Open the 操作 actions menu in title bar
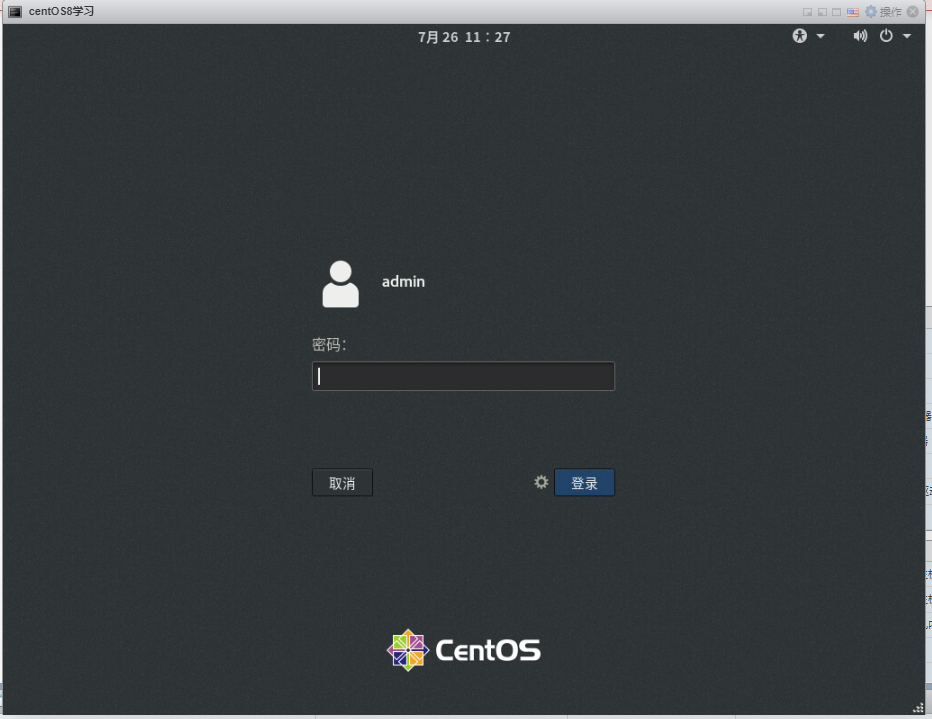 [890, 12]
